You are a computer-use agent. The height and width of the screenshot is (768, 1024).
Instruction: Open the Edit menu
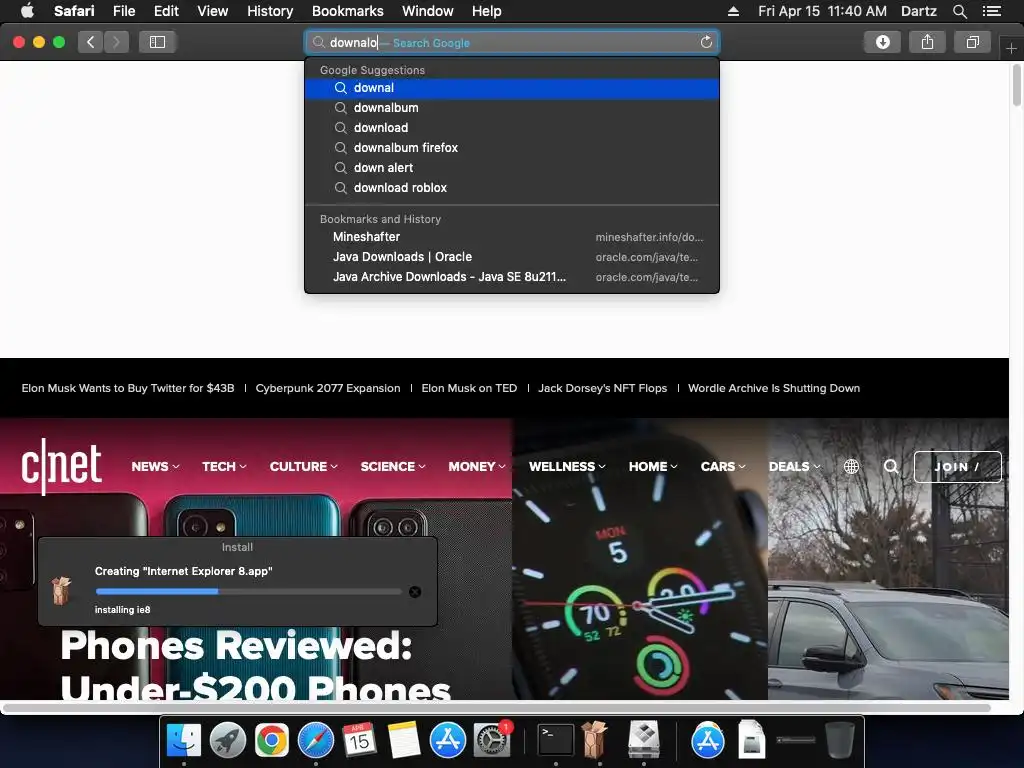click(166, 11)
